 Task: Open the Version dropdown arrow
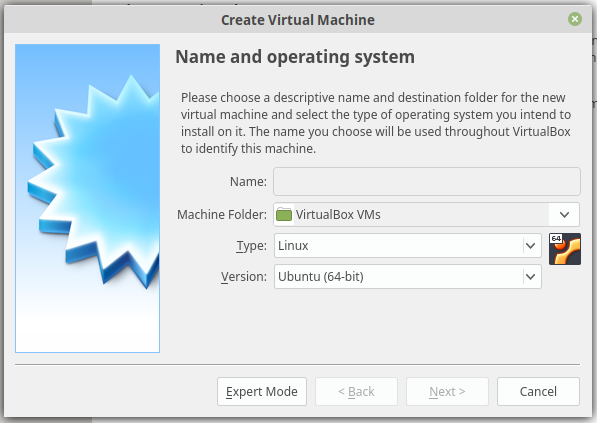531,276
